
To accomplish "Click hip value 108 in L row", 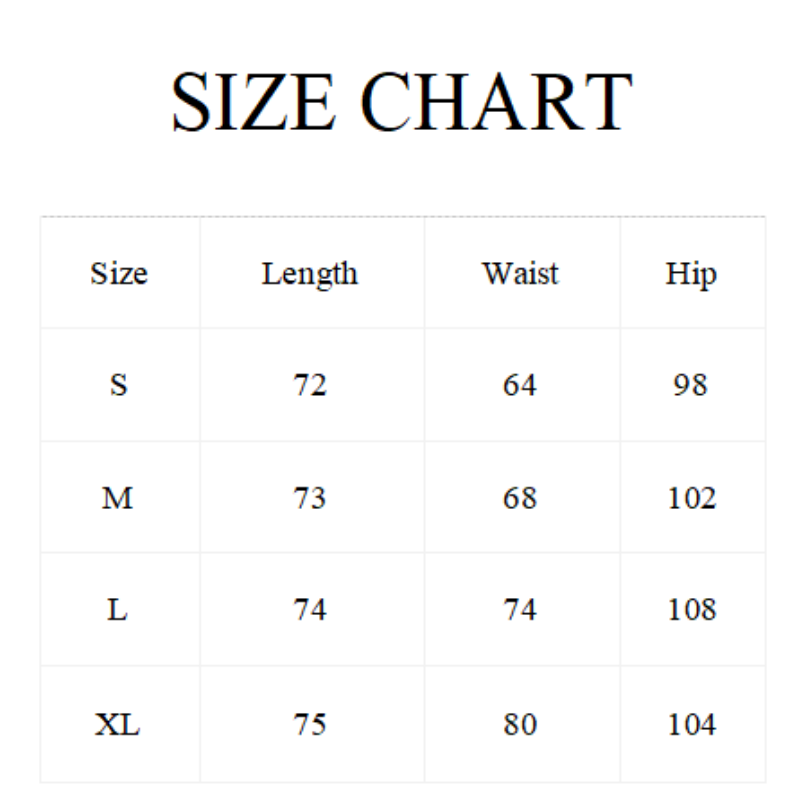I will 692,610.
